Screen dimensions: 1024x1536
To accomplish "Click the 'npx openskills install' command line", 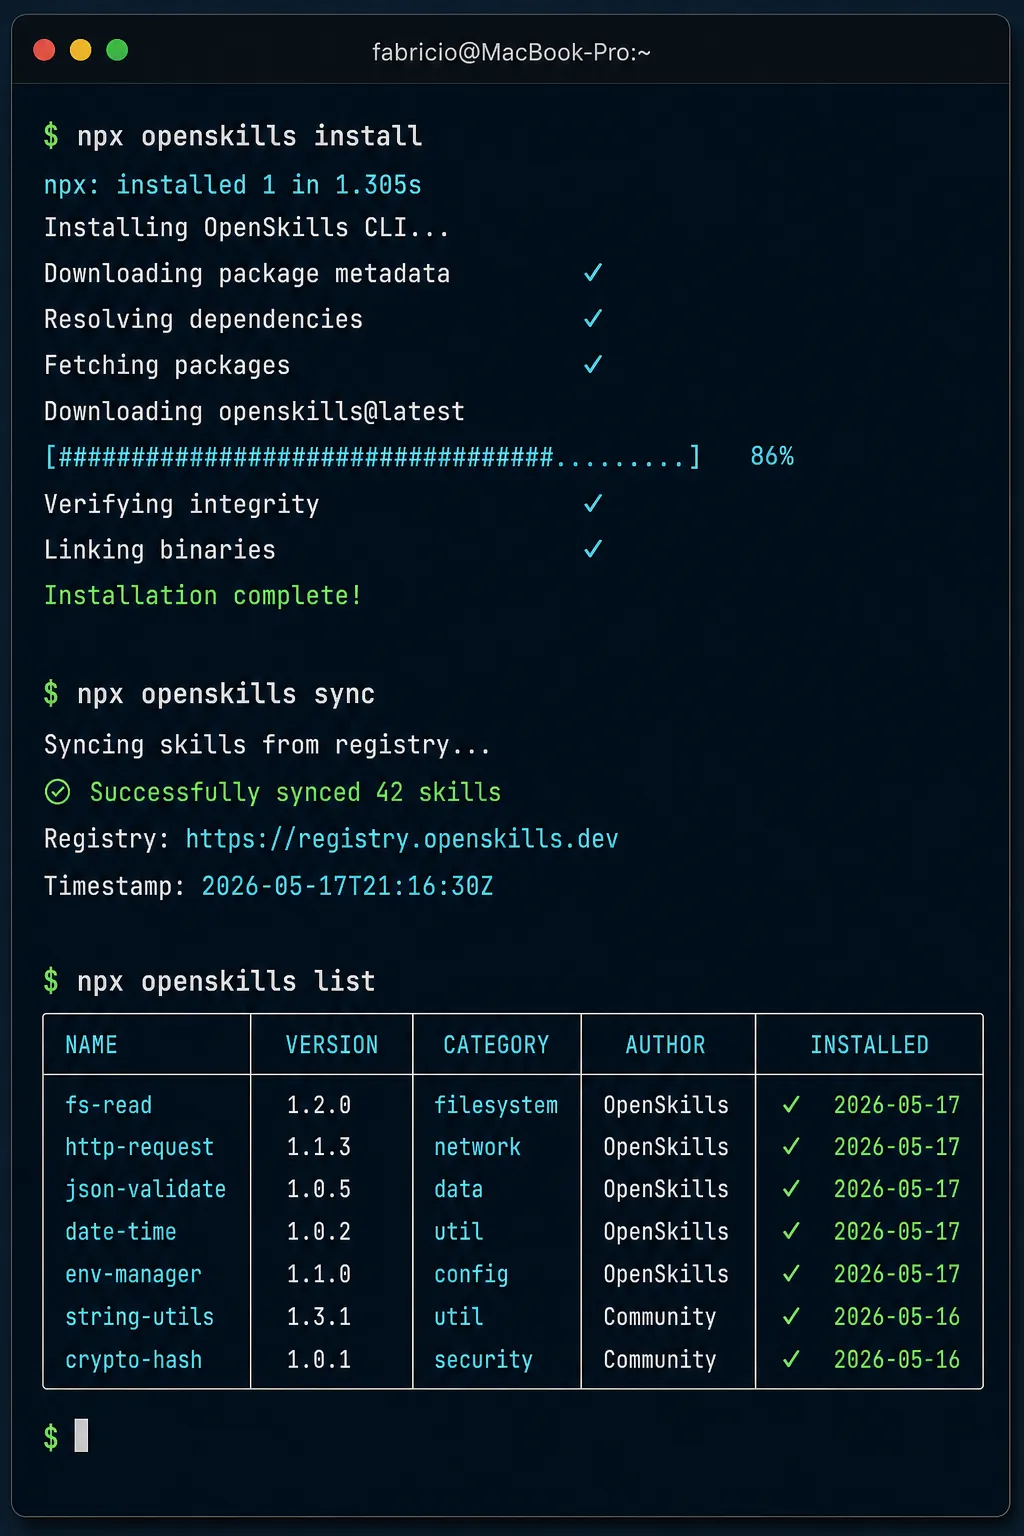I will pos(233,136).
